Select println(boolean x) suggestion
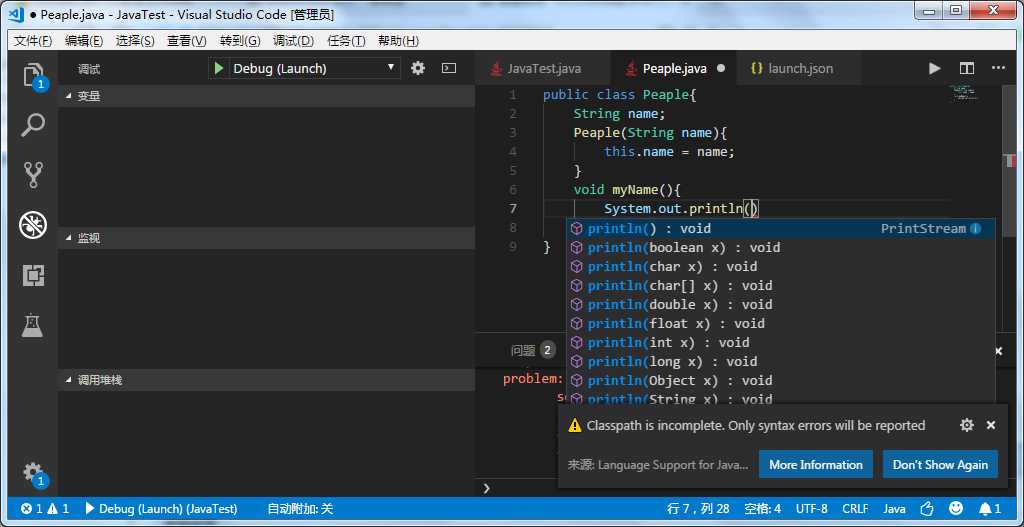Image resolution: width=1024 pixels, height=527 pixels. [x=780, y=248]
